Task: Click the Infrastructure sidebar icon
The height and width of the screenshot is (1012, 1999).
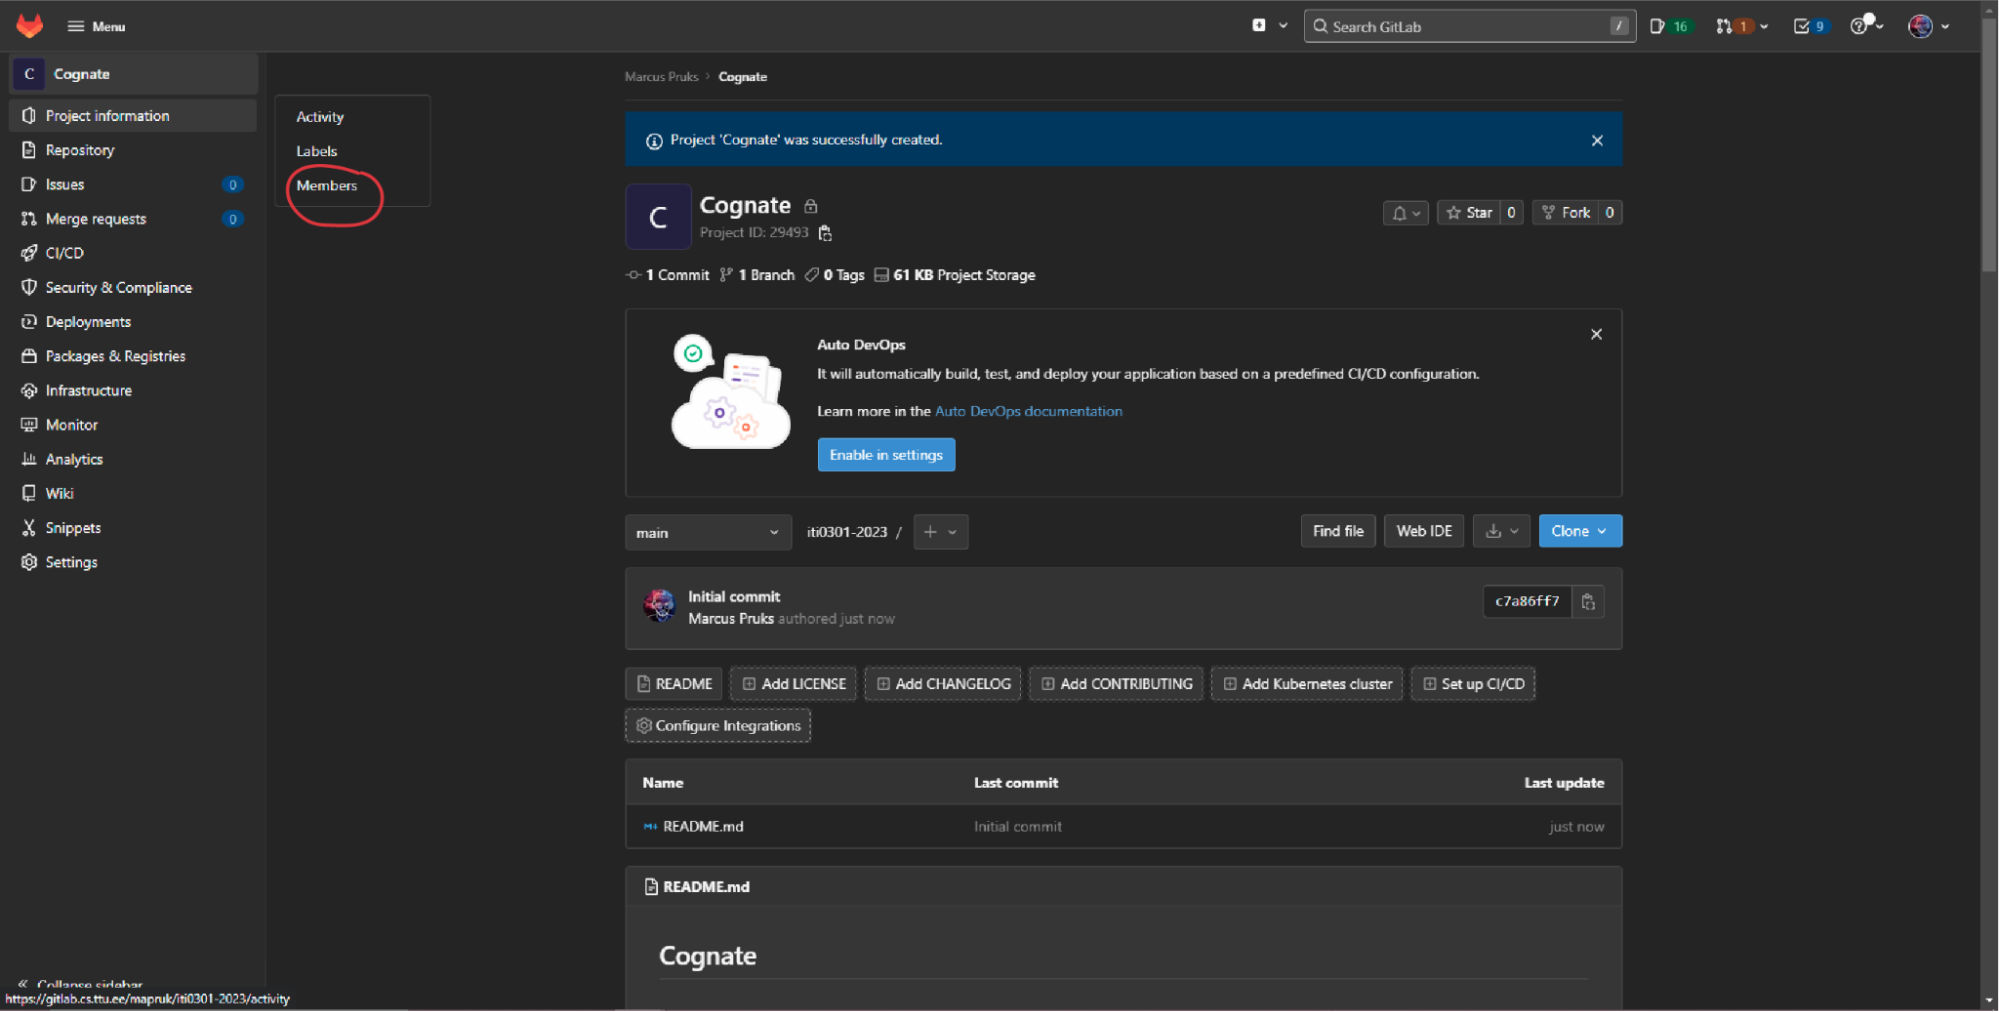Action: click(29, 390)
